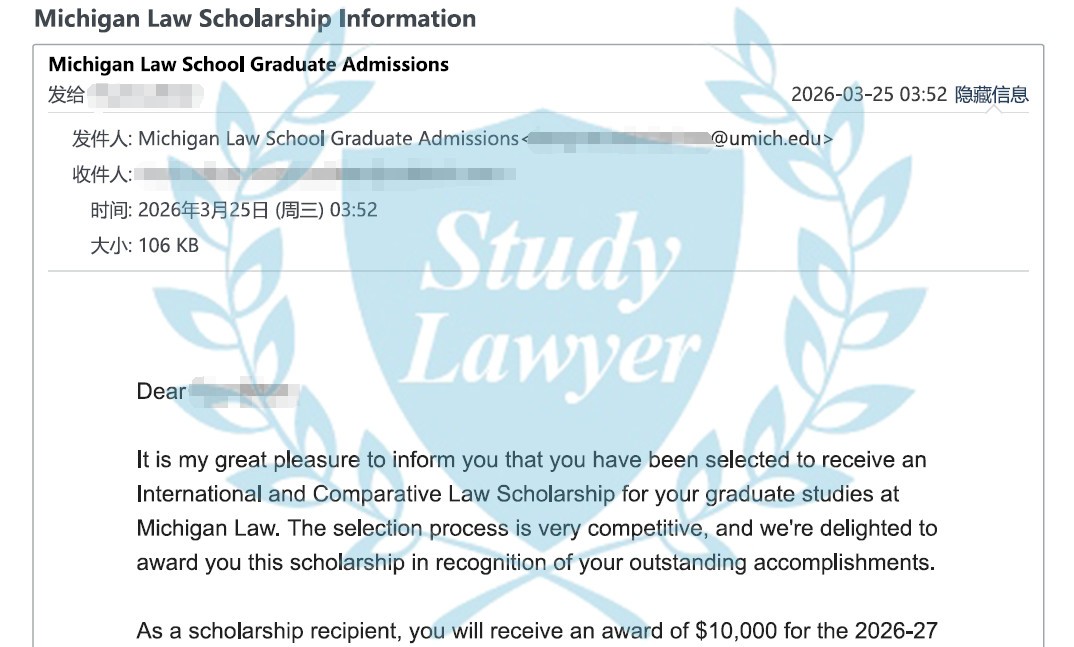Click sender name in the 发件人 row
The image size is (1074, 647).
(328, 139)
